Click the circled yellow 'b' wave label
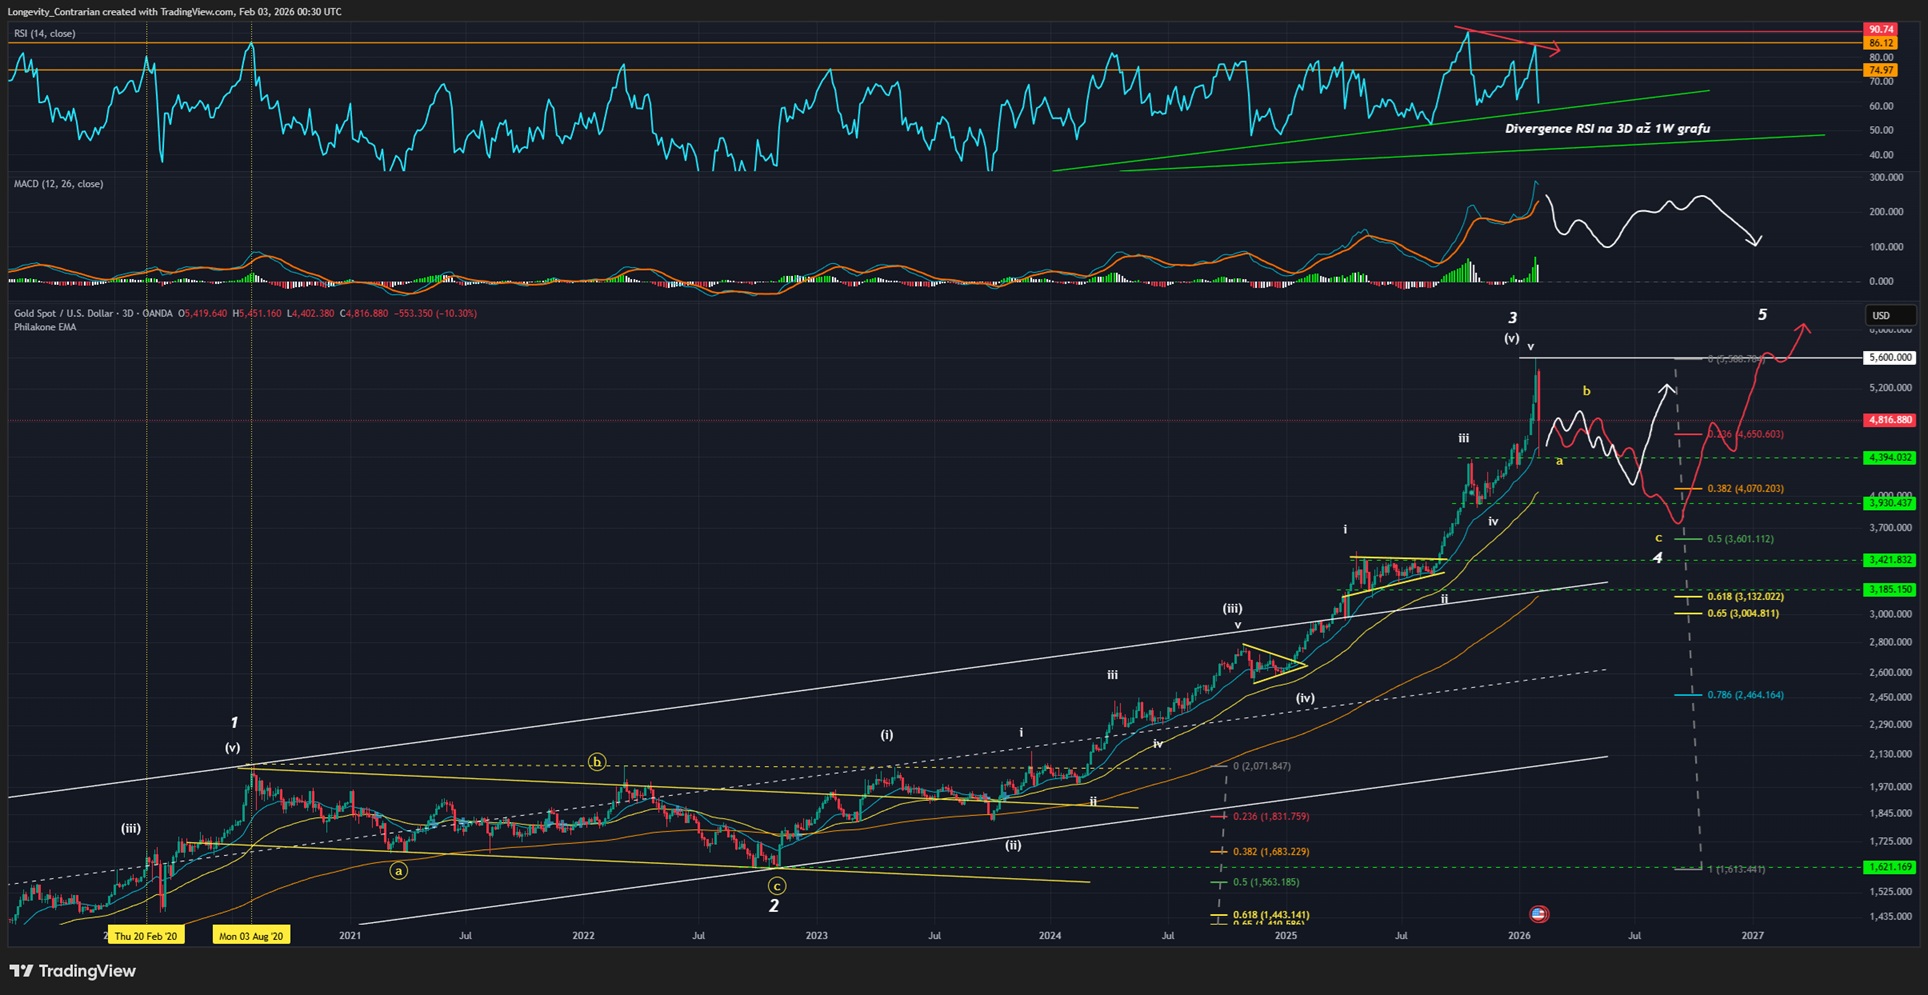 (597, 762)
